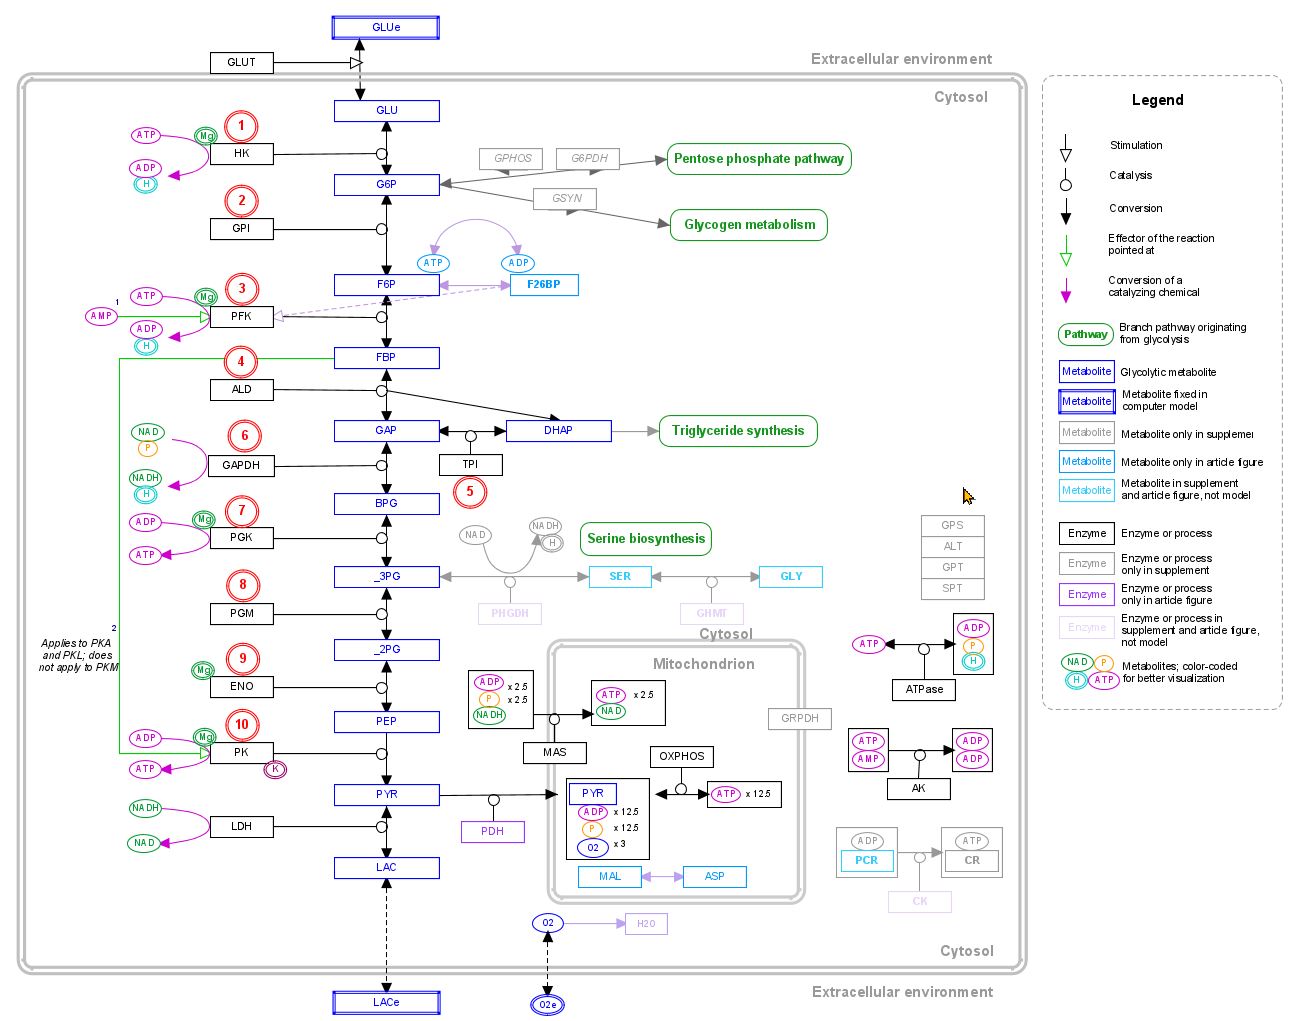The height and width of the screenshot is (1021, 1298).
Task: Select the Serine biosynthesis pathway node
Action: point(646,539)
